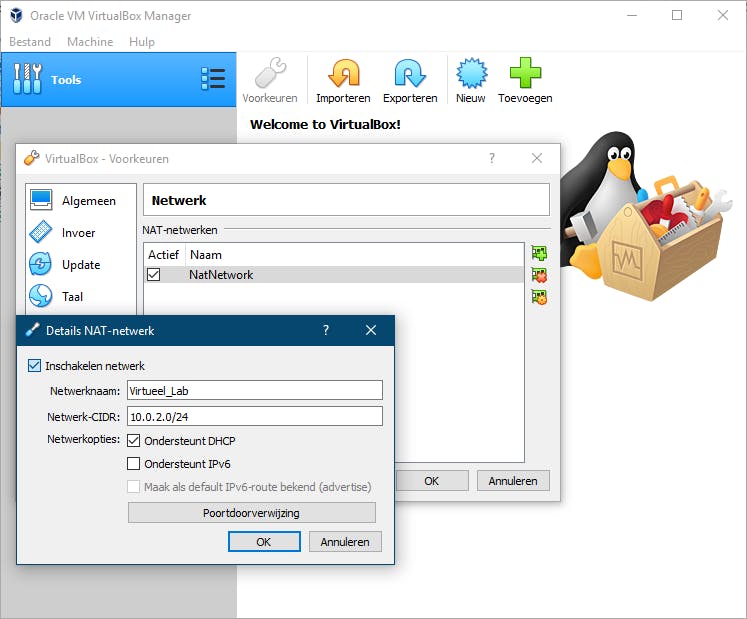Enable Ondersteunt IPv6 checkbox

pos(133,464)
